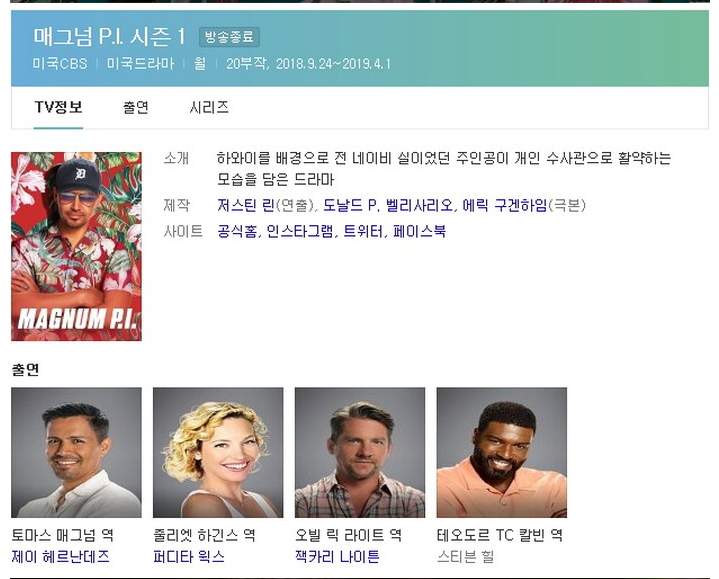The height and width of the screenshot is (579, 719).
Task: Click the 테오도르 TC 칼빈 cast photo
Action: (x=502, y=452)
